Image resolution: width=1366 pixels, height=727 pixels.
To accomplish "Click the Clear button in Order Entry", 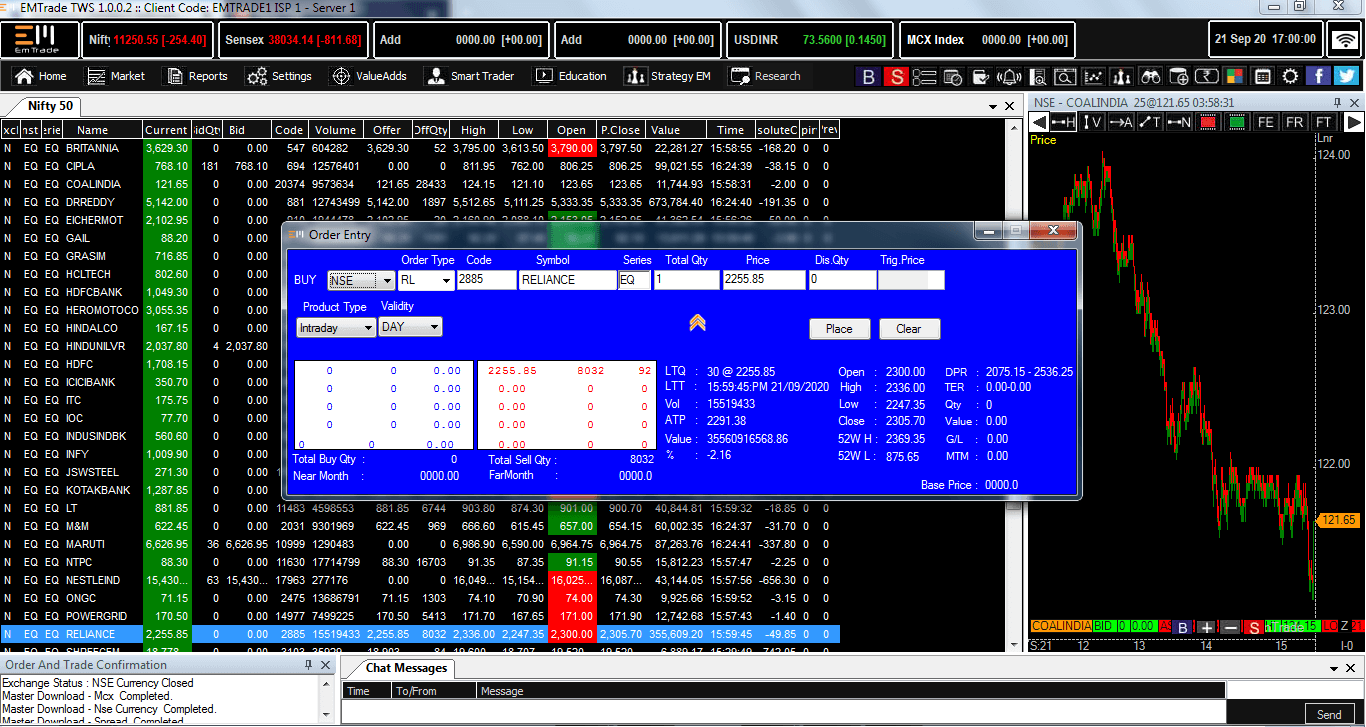I will pos(908,329).
